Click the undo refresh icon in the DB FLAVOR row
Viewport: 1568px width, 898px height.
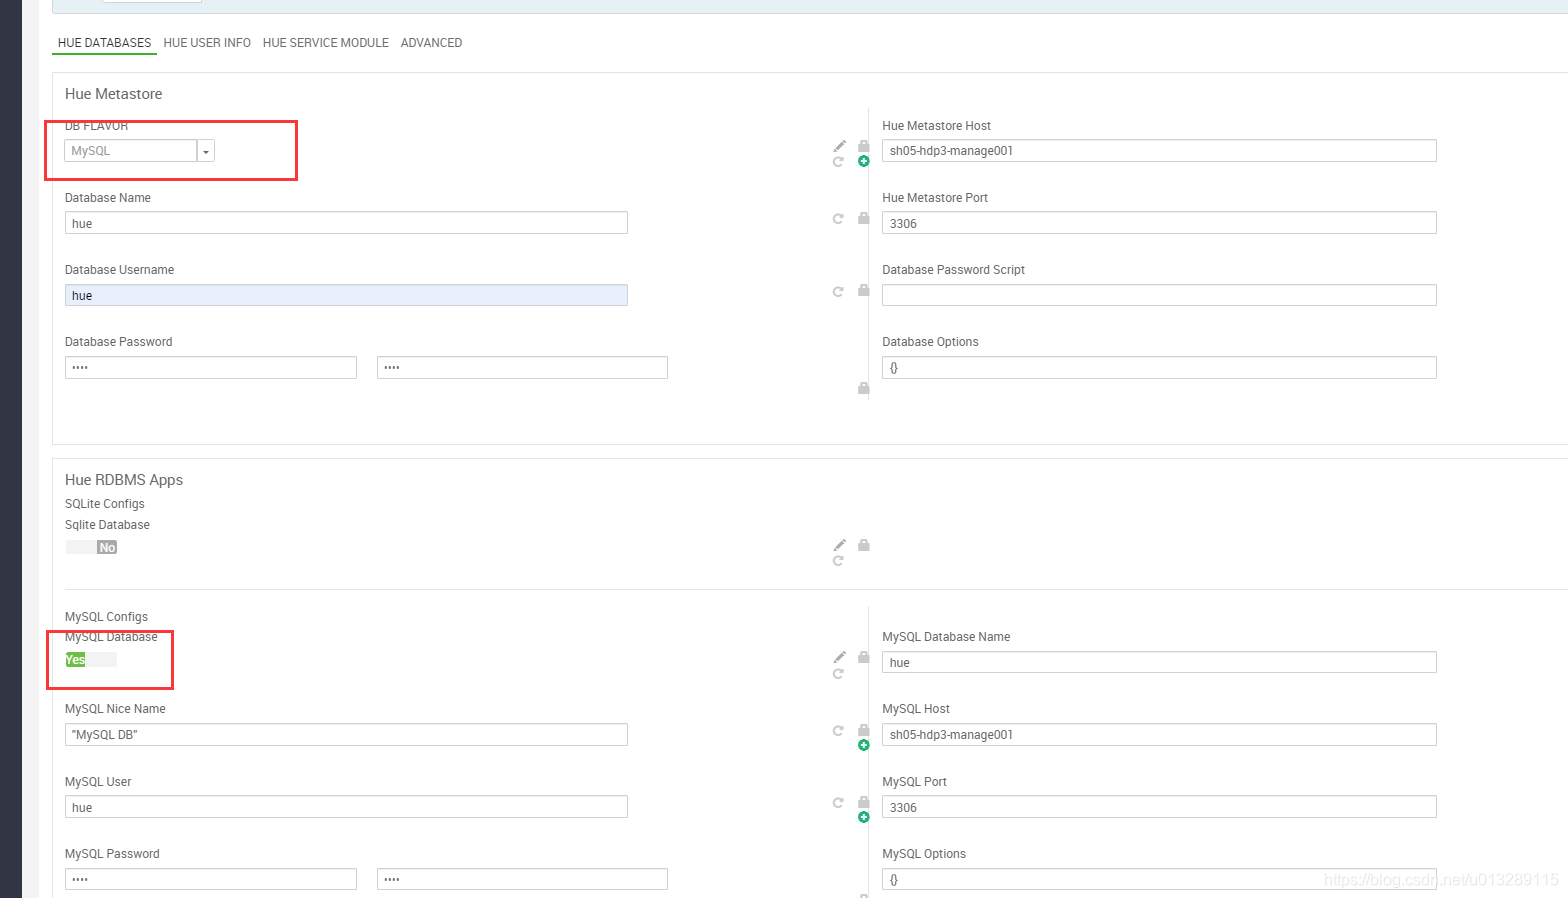(838, 161)
